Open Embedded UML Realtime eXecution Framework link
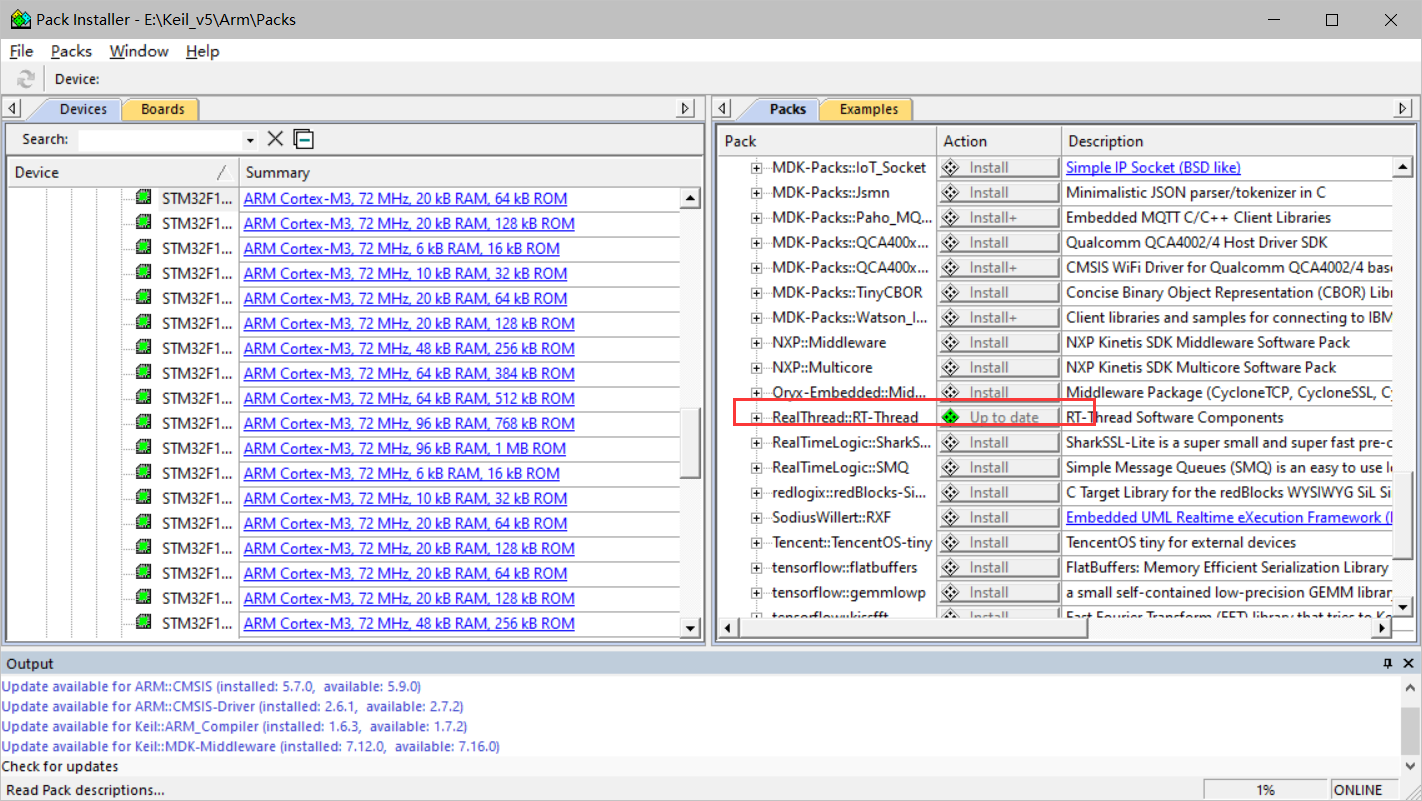Viewport: 1422px width, 801px height. point(1228,517)
